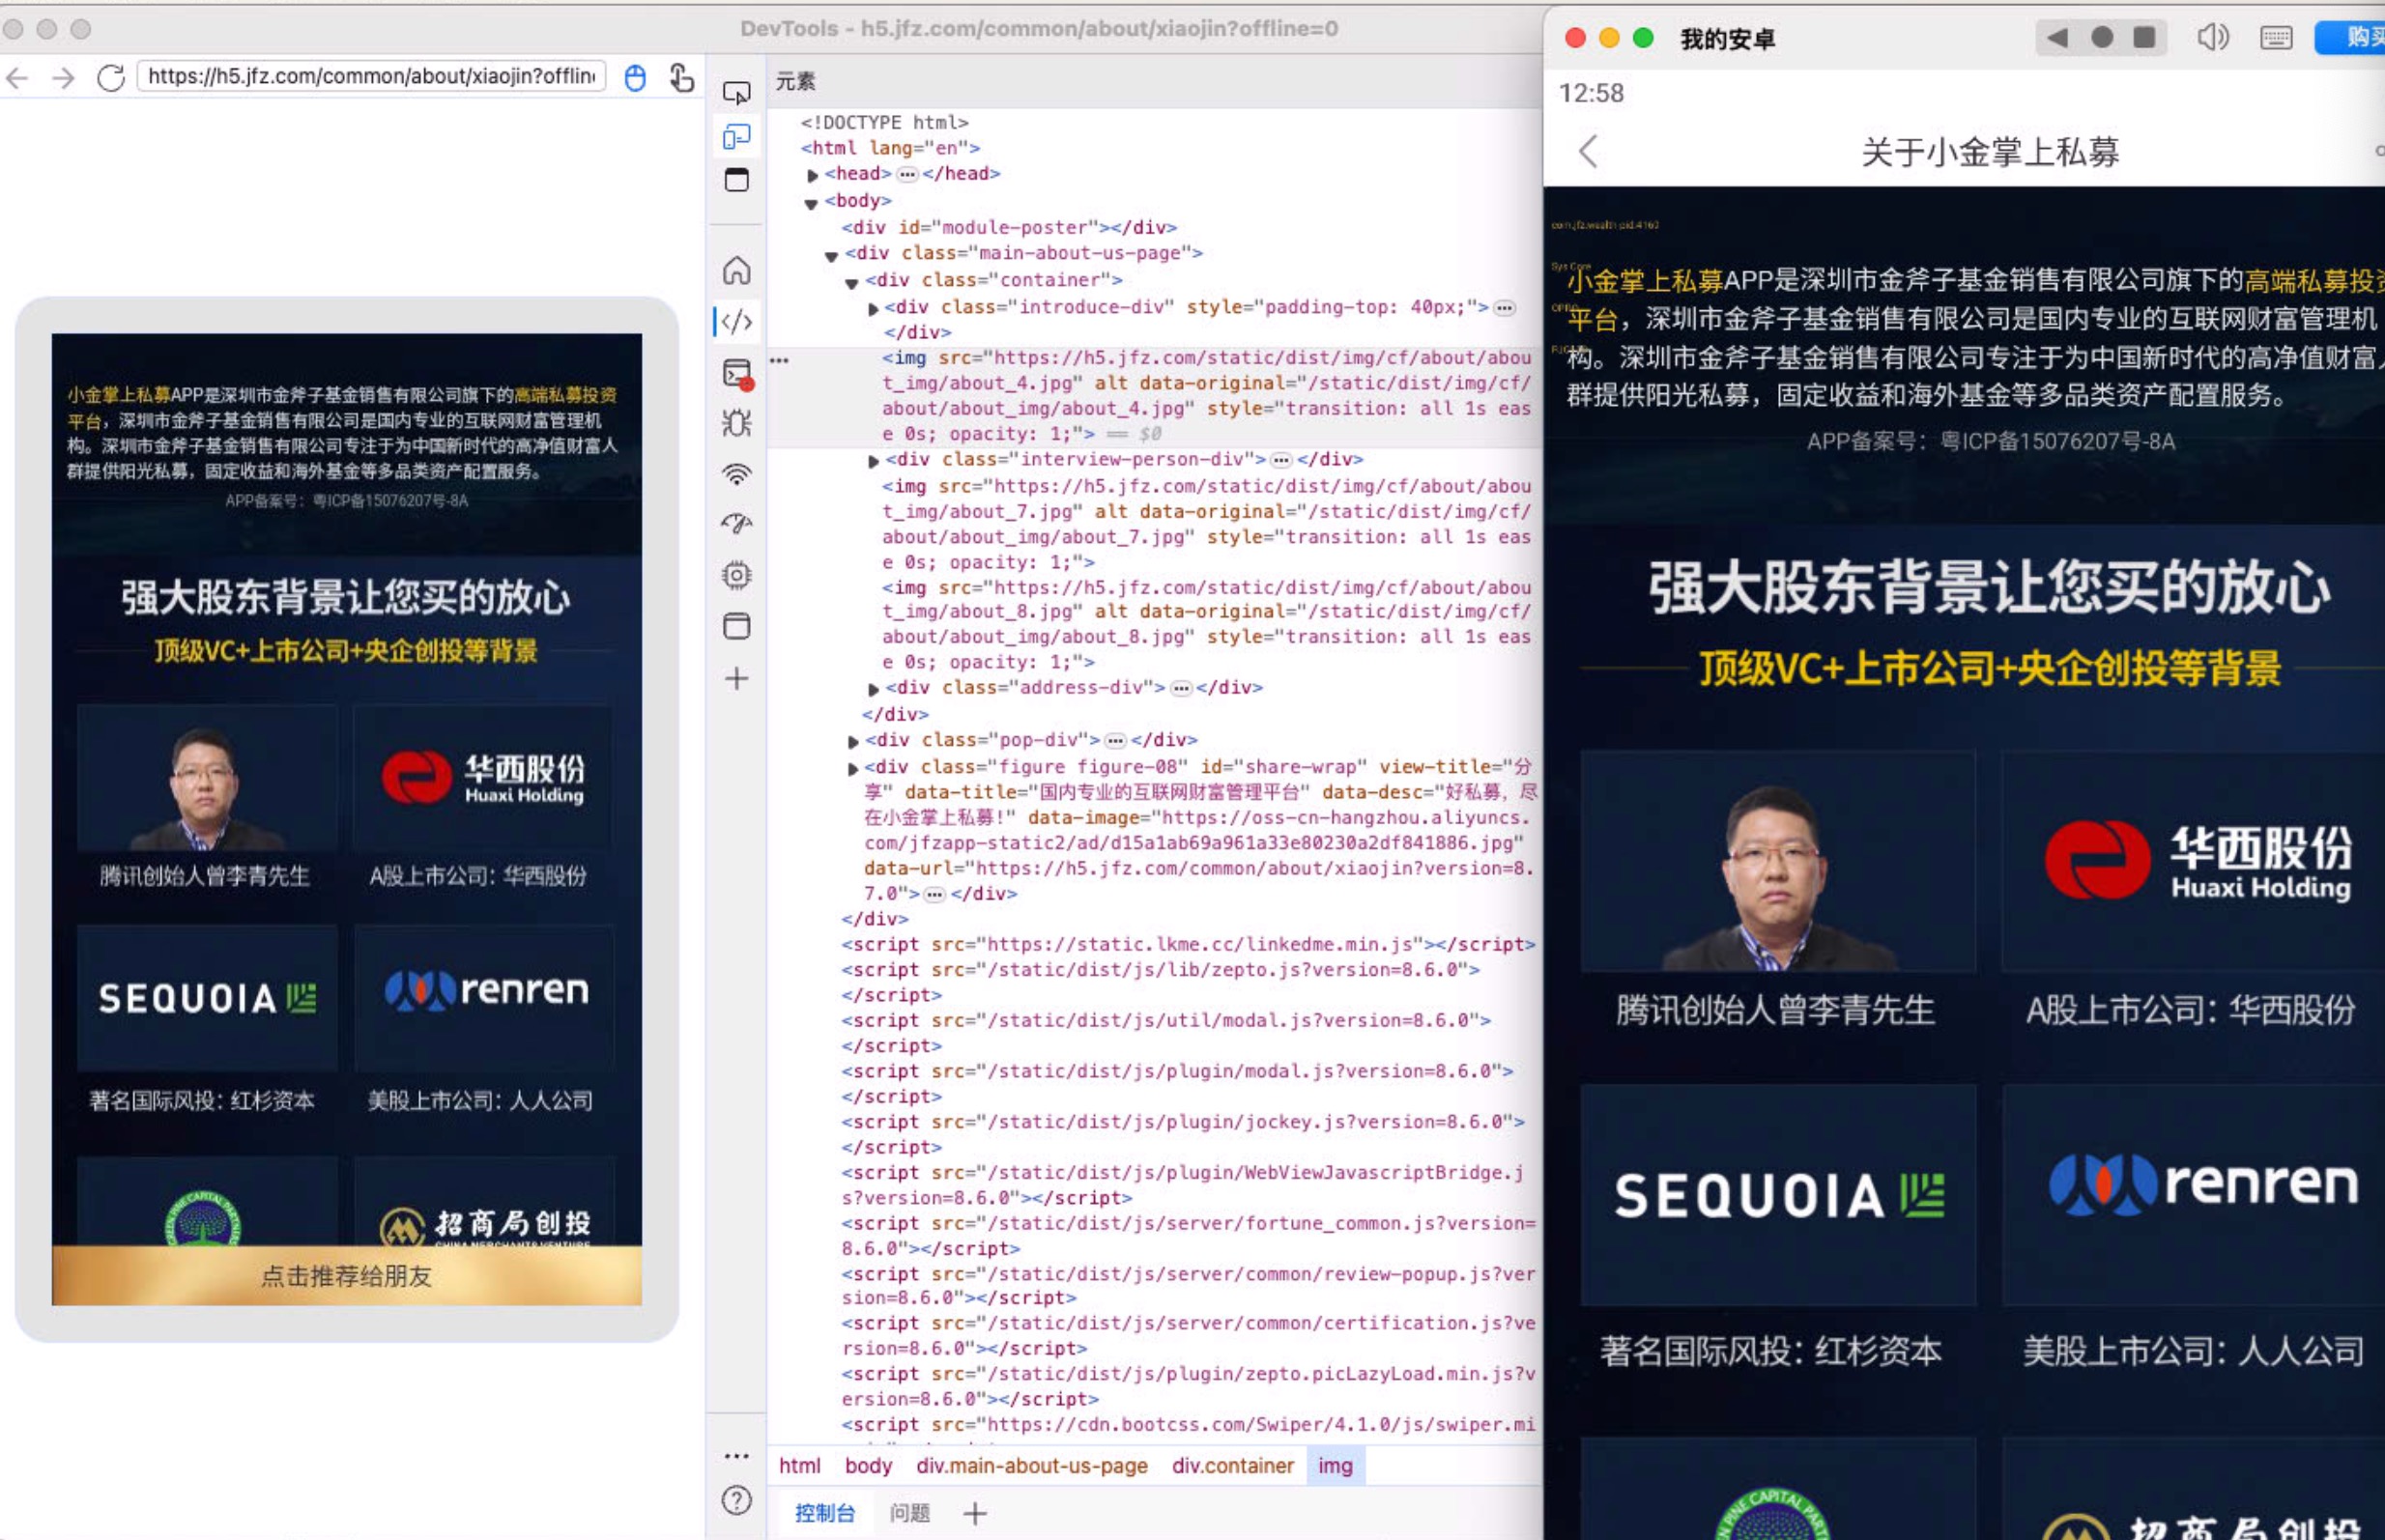
Task: Click the plus to add a drawer tab
Action: click(x=975, y=1513)
